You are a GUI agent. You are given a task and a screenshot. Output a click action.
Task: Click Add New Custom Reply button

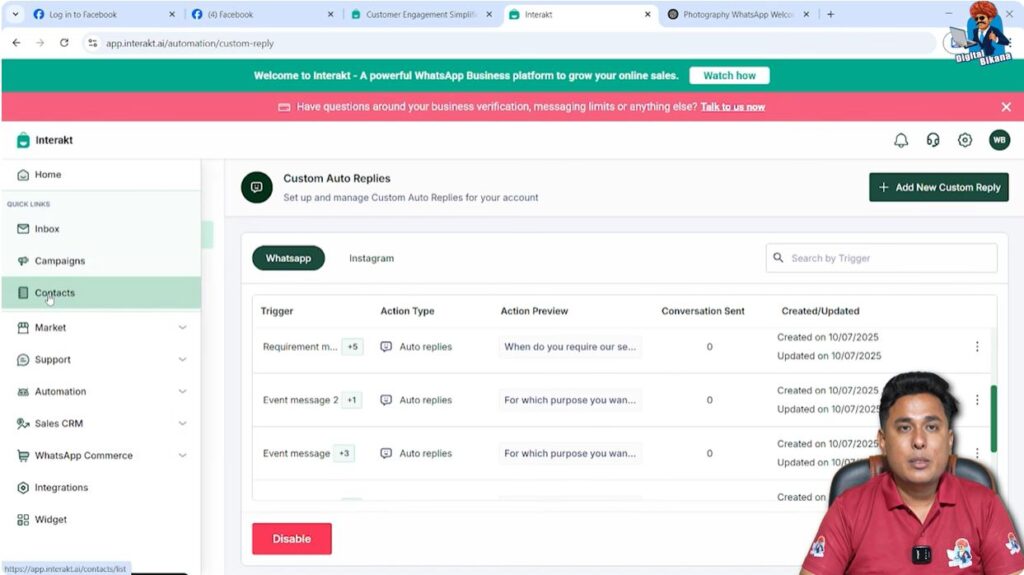point(938,187)
